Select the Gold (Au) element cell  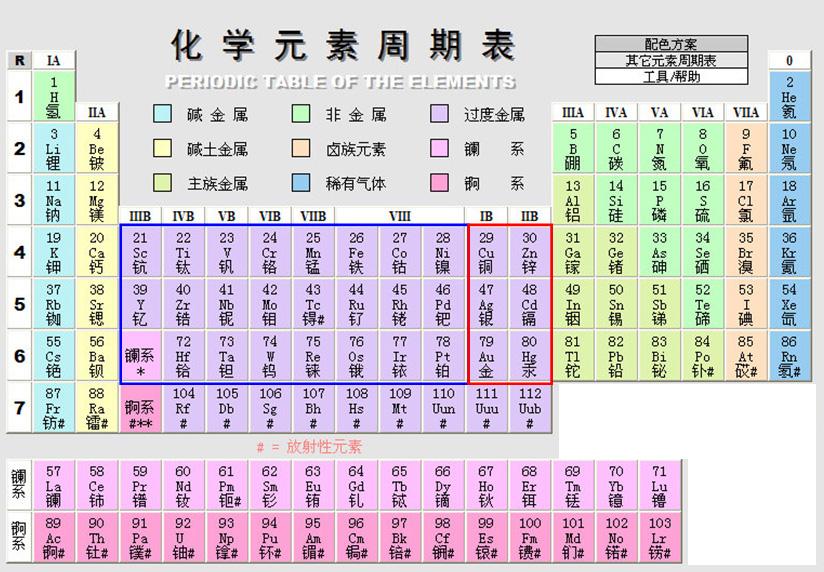click(486, 356)
